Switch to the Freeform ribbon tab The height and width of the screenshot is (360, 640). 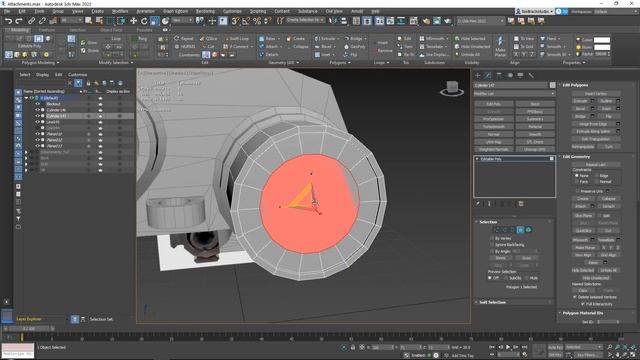(x=47, y=30)
